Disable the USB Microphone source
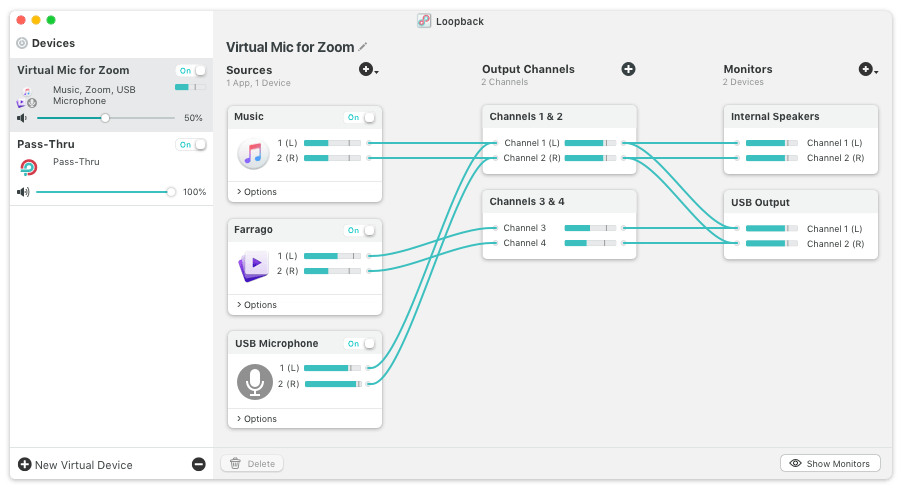 click(360, 344)
